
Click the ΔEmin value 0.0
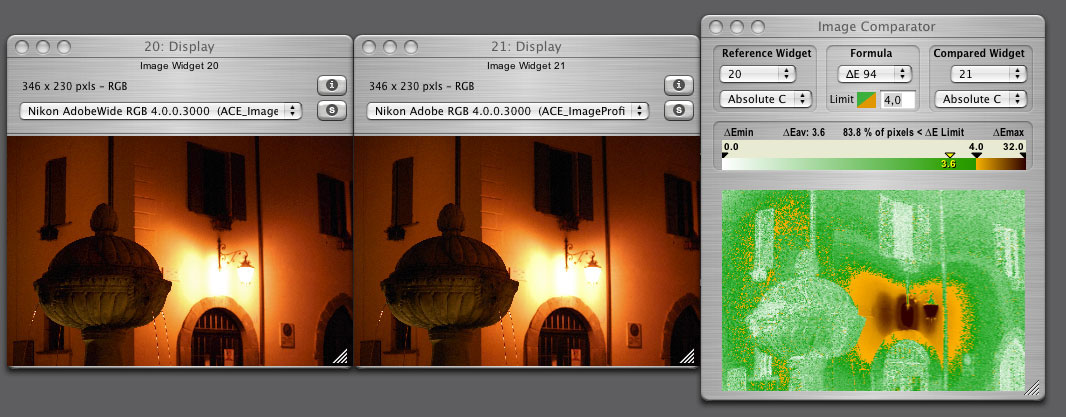coord(731,146)
